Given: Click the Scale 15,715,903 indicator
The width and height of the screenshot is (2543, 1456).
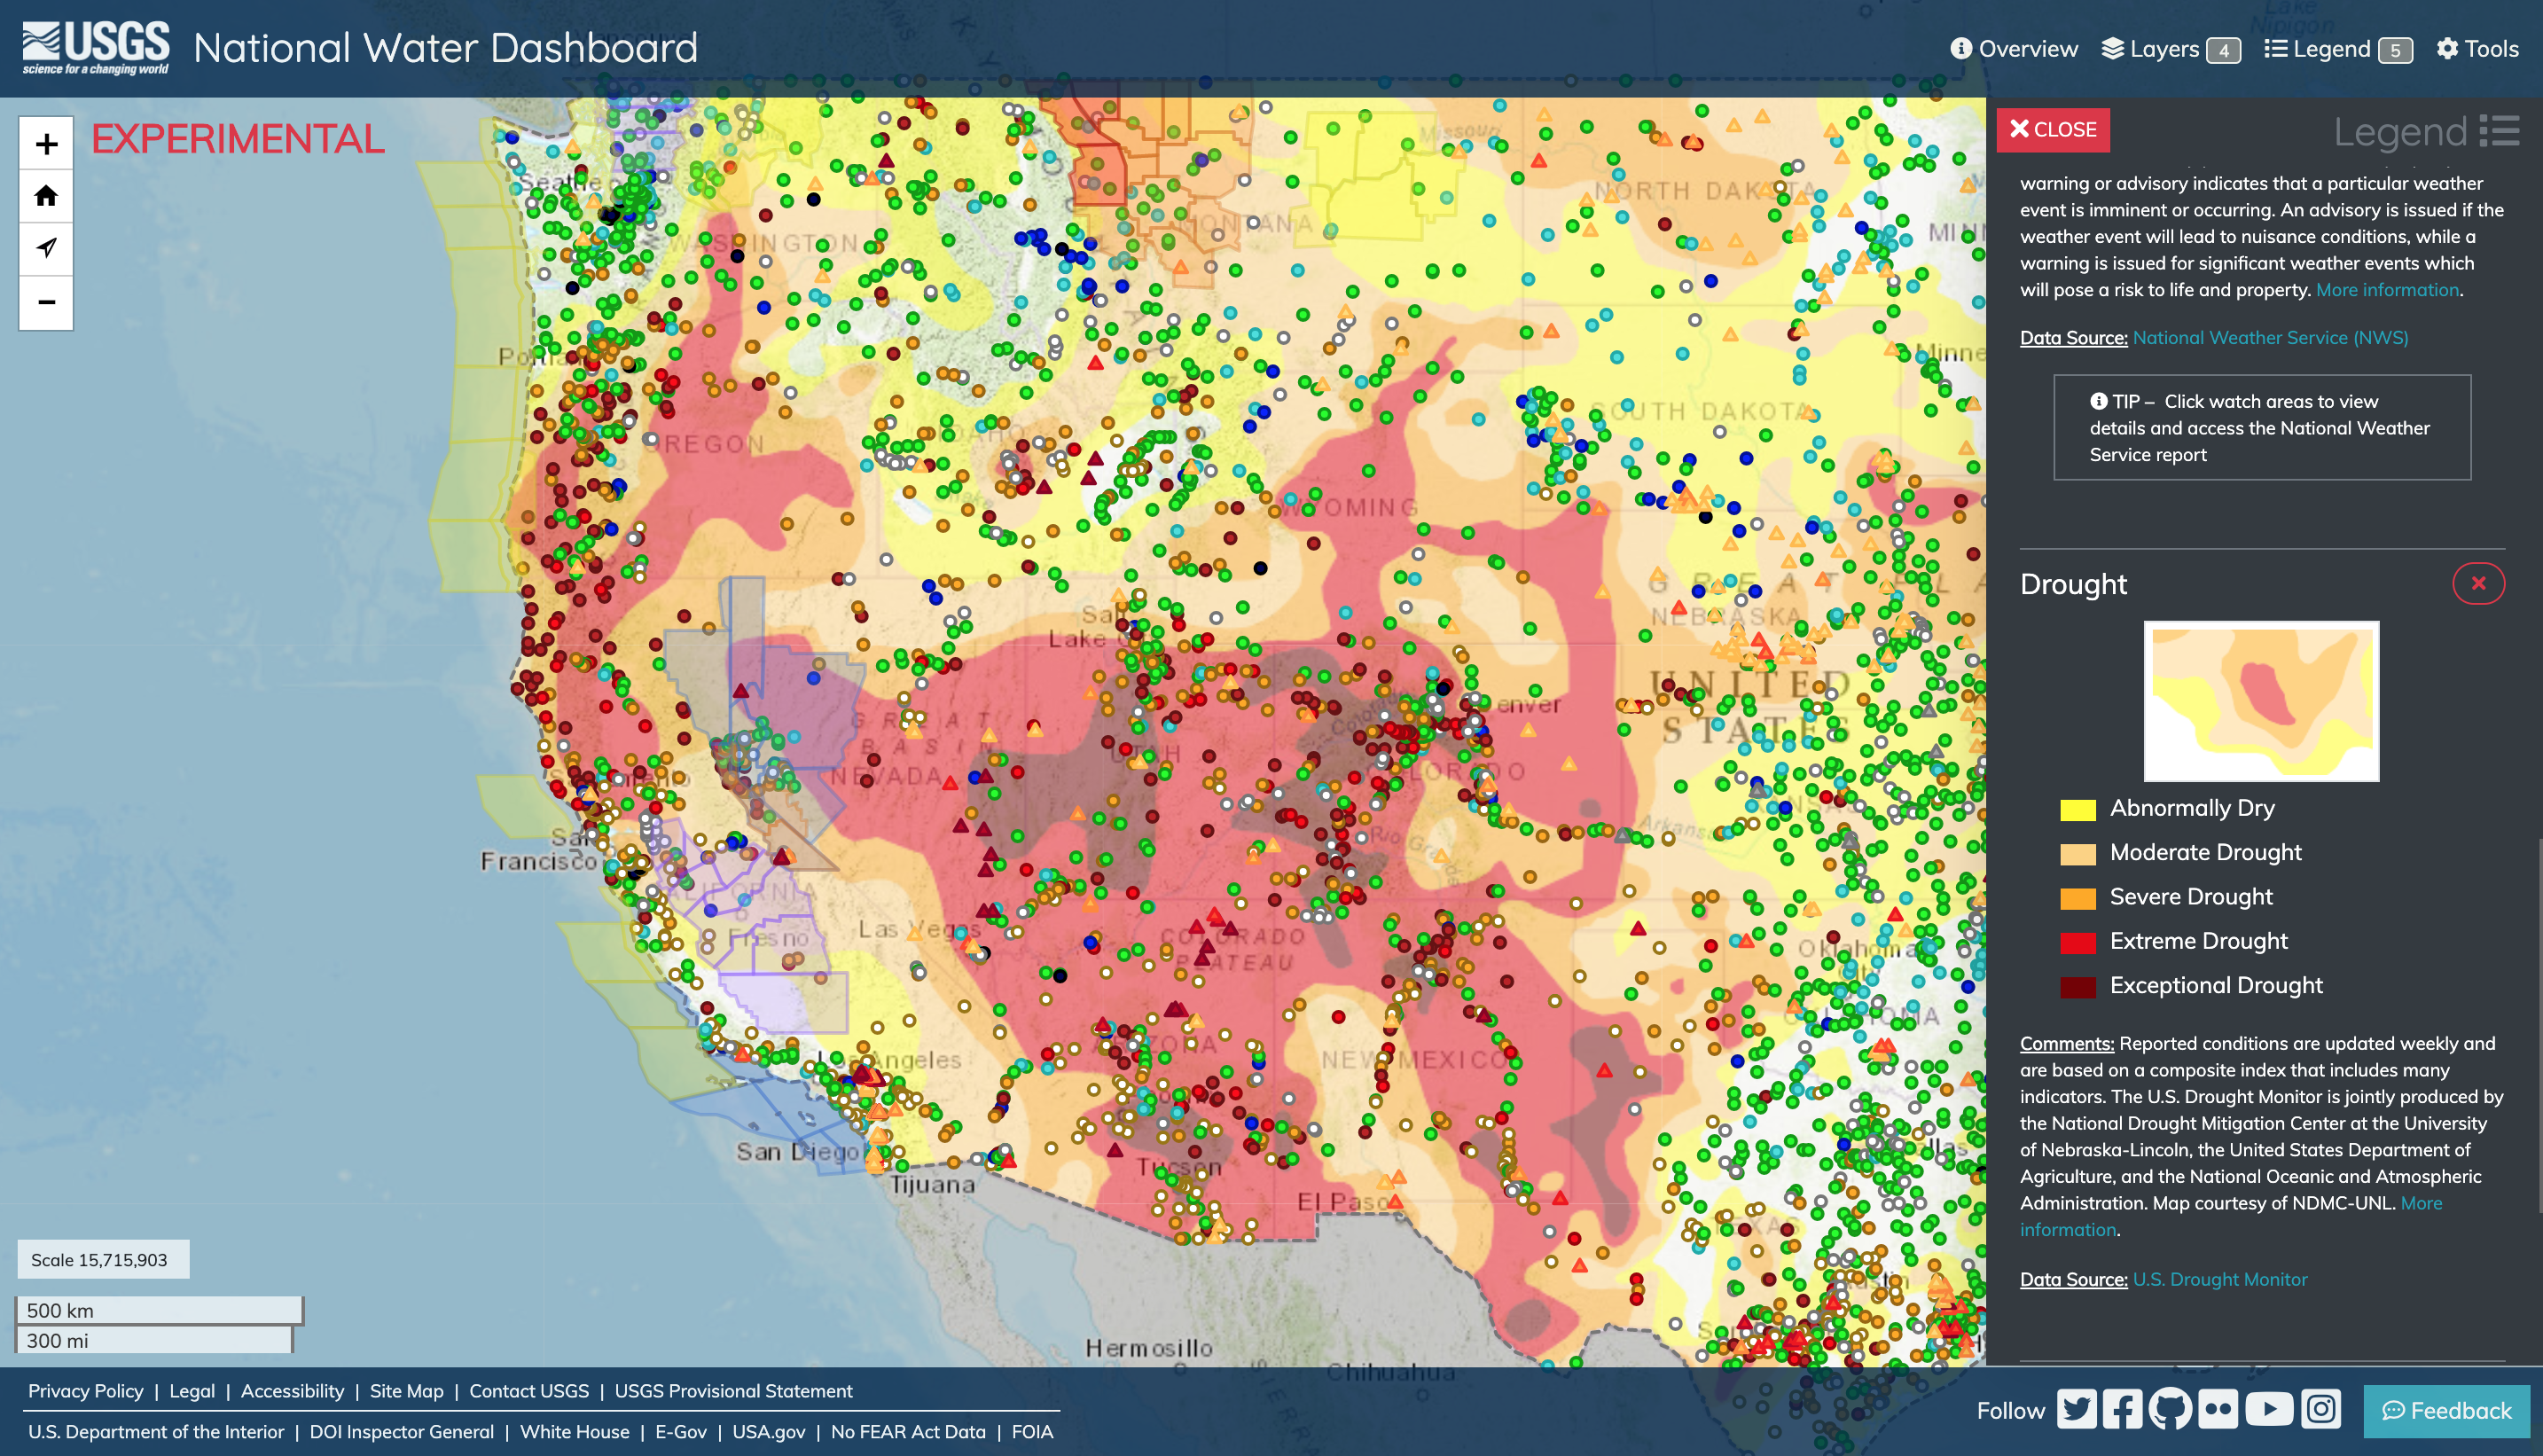Looking at the screenshot, I should pyautogui.click(x=102, y=1260).
